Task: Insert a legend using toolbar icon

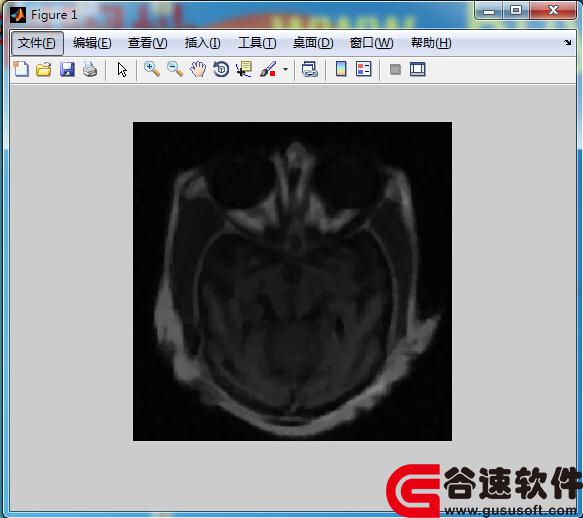Action: pyautogui.click(x=363, y=69)
